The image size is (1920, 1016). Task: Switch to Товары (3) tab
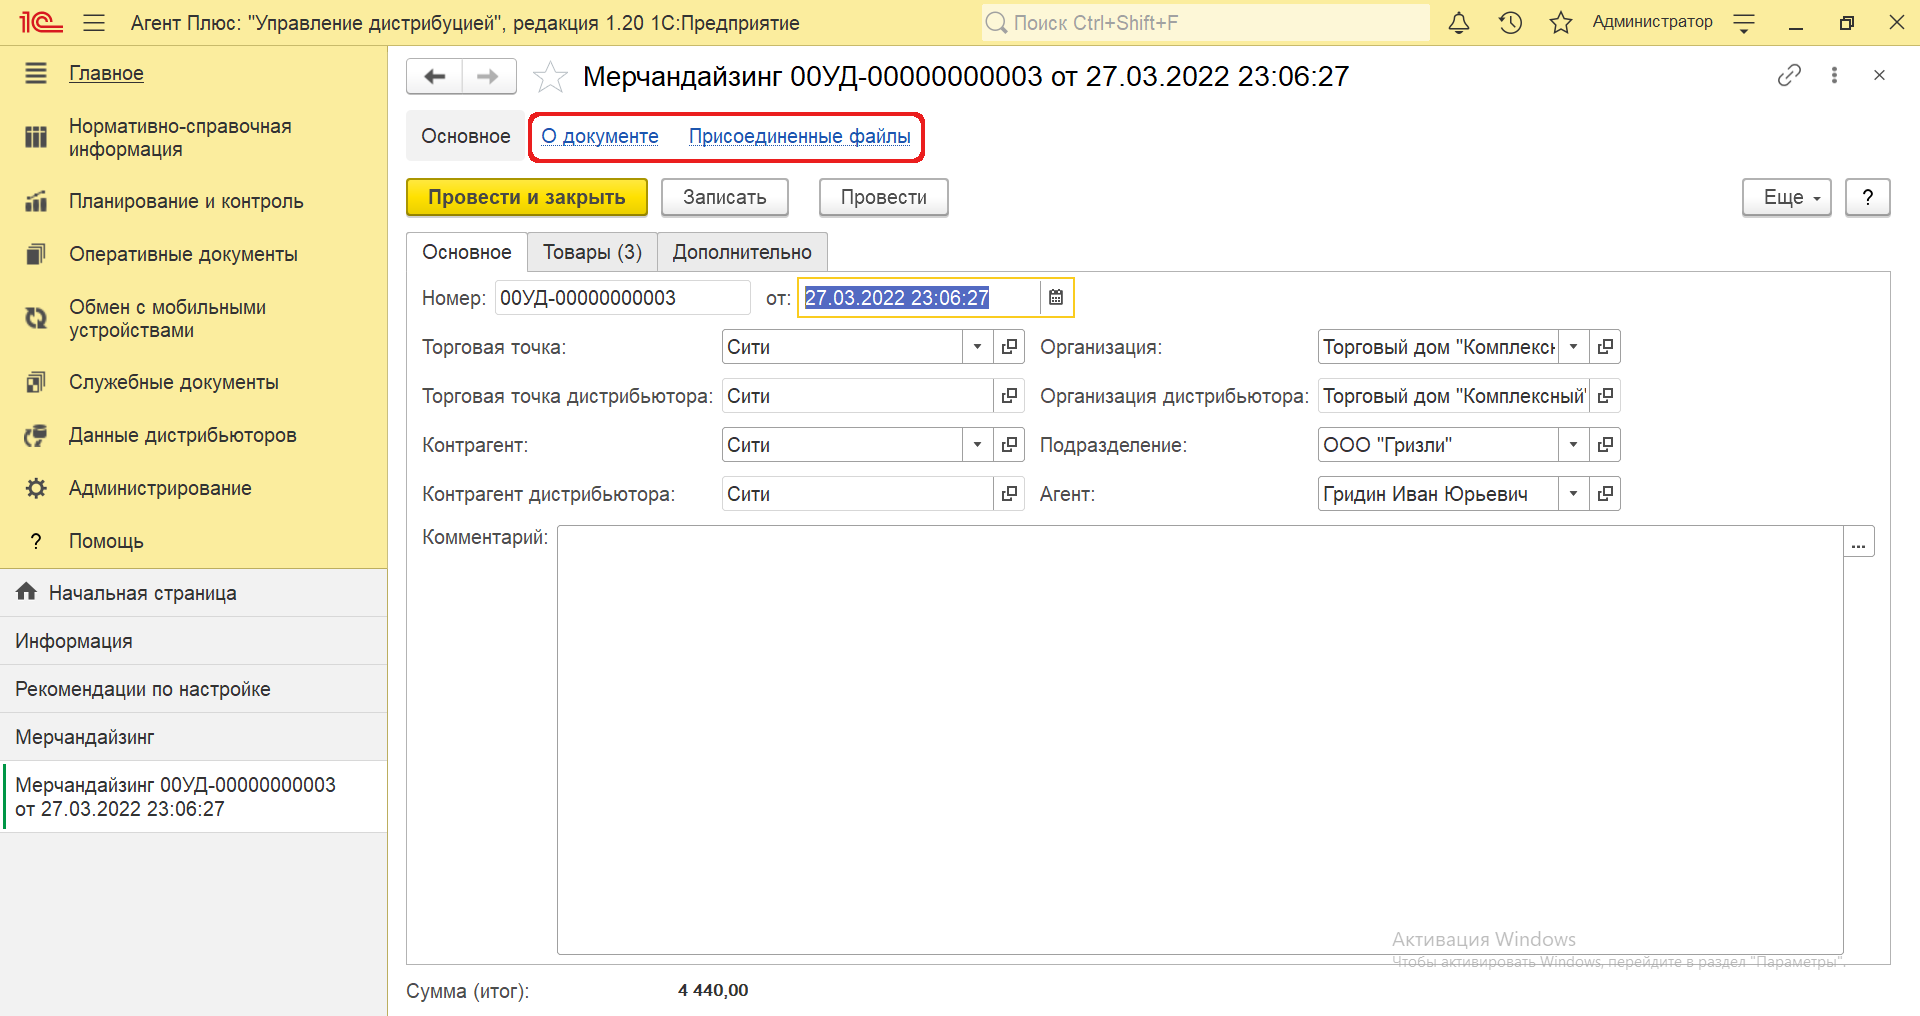click(x=592, y=252)
